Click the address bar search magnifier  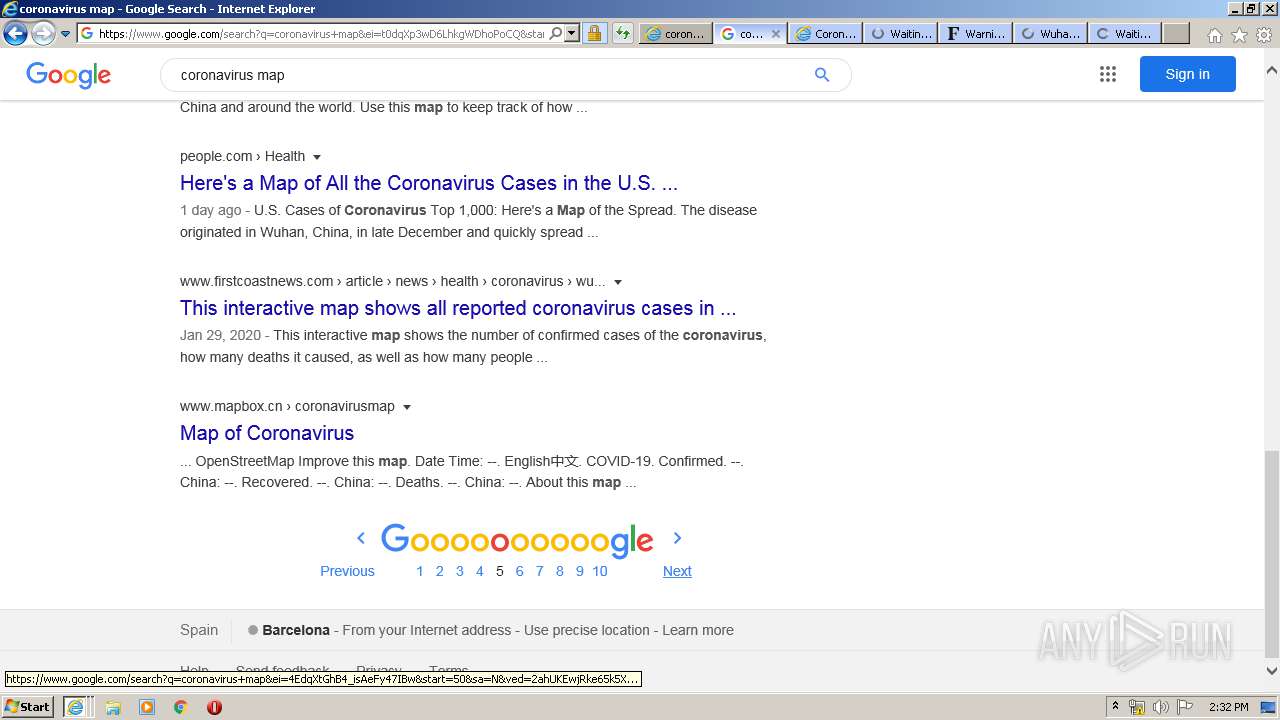tap(556, 33)
